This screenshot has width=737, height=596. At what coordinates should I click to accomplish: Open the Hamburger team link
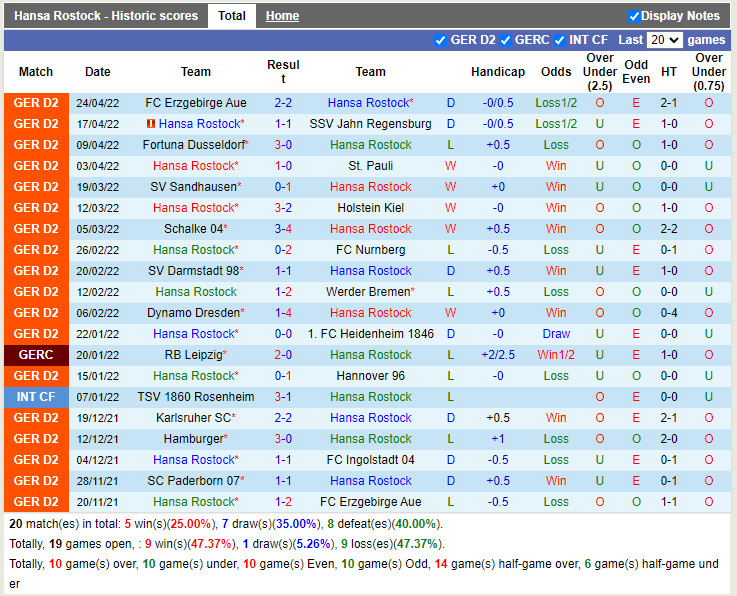click(x=193, y=439)
